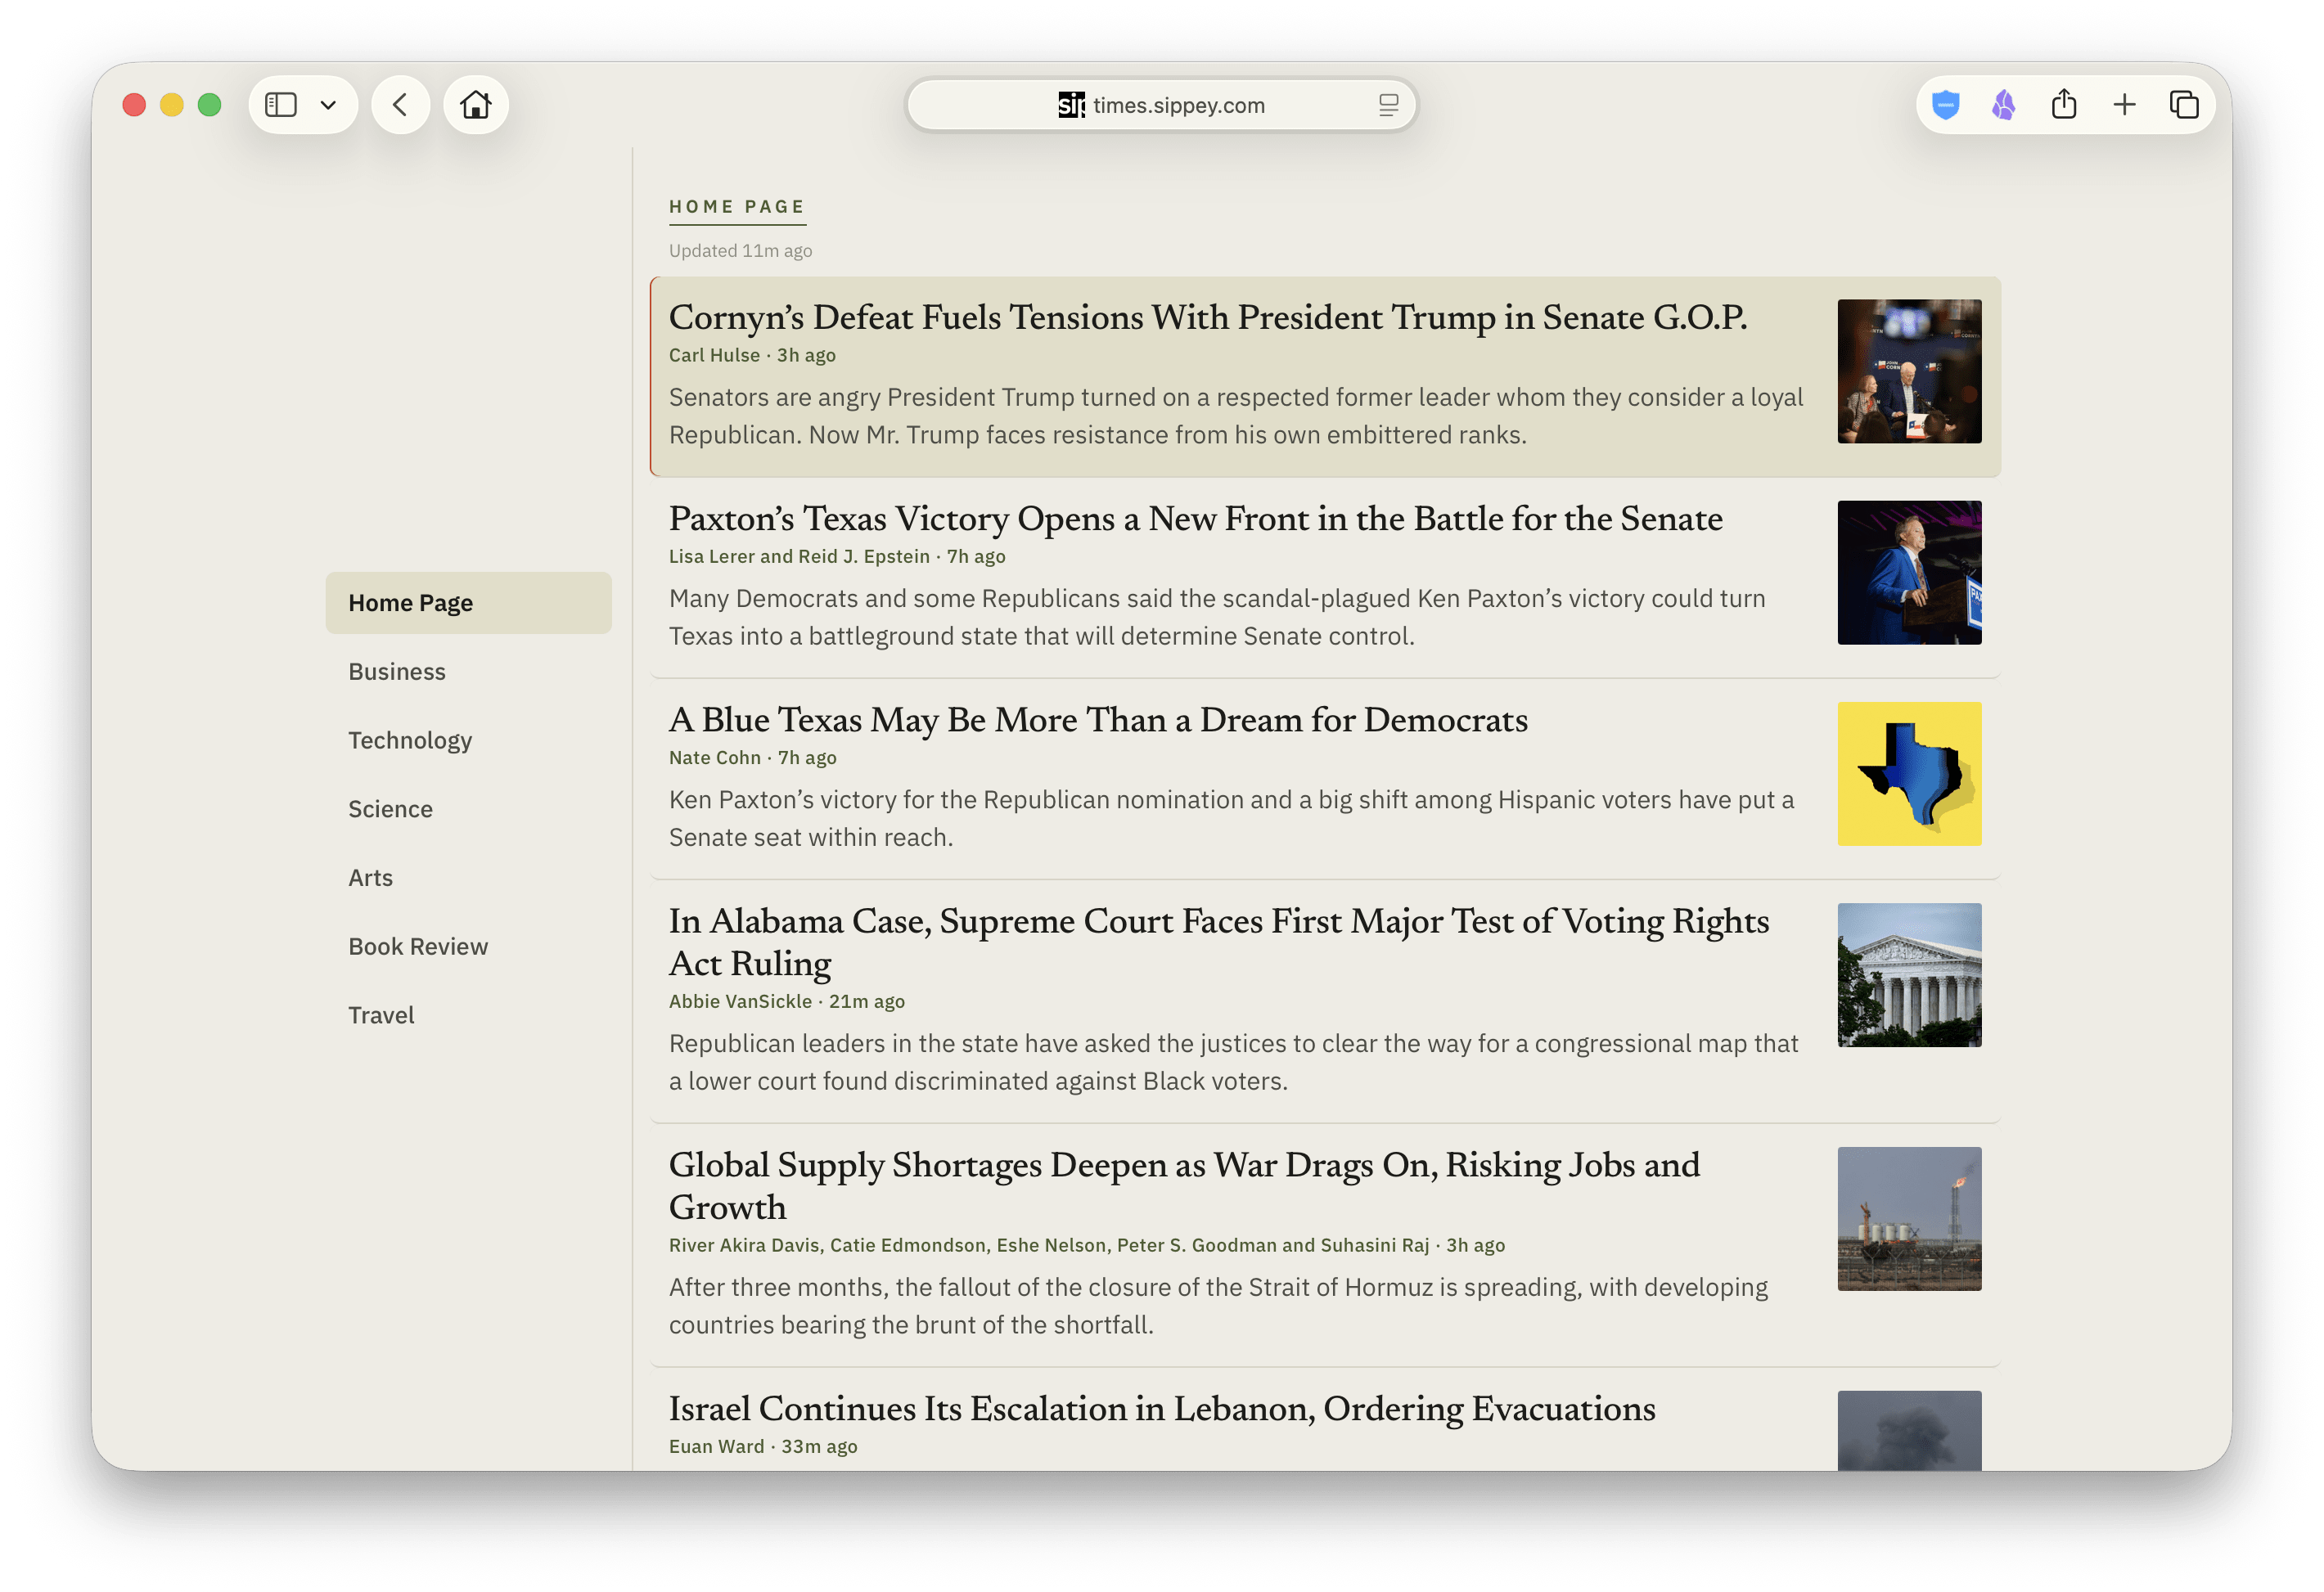Click the Paxton podium photo thumbnail
2324x1592 pixels.
1909,573
